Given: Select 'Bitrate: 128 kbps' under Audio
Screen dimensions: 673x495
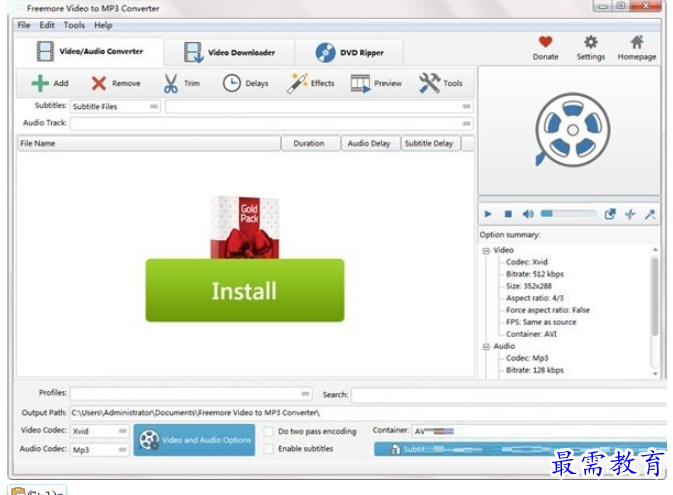Looking at the screenshot, I should point(535,370).
